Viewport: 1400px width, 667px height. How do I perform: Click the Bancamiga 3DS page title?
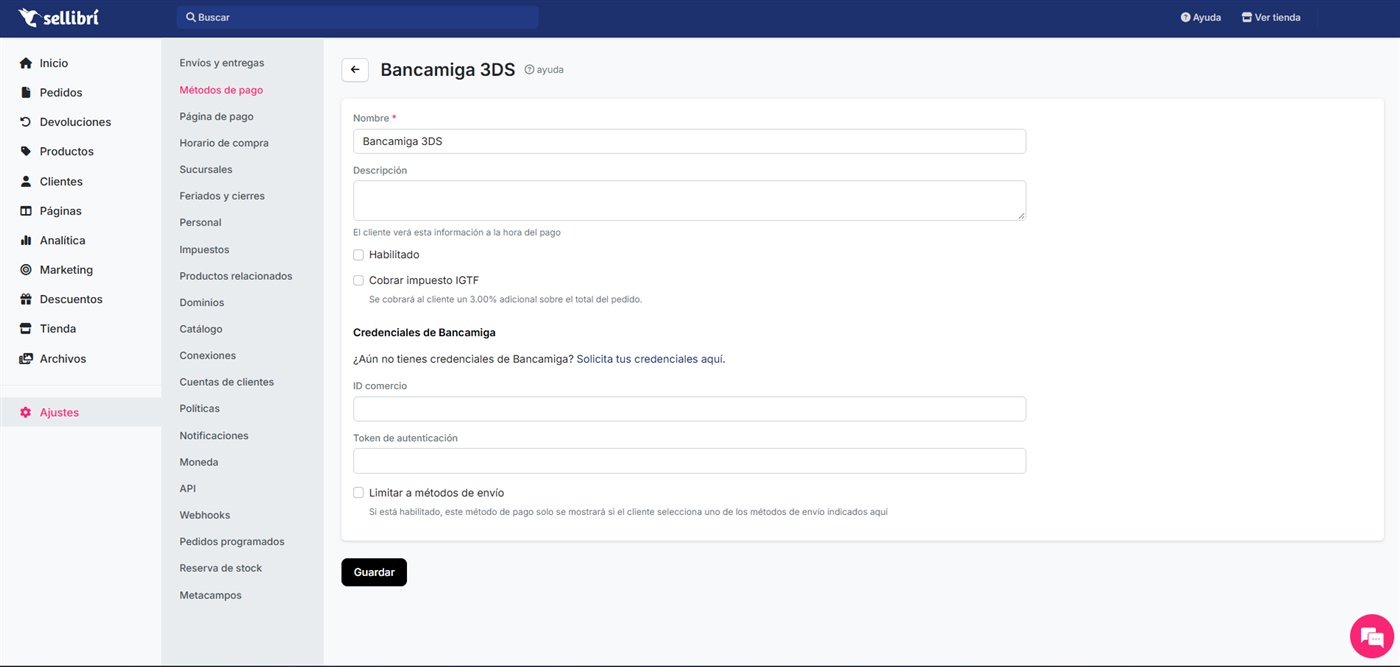(448, 70)
